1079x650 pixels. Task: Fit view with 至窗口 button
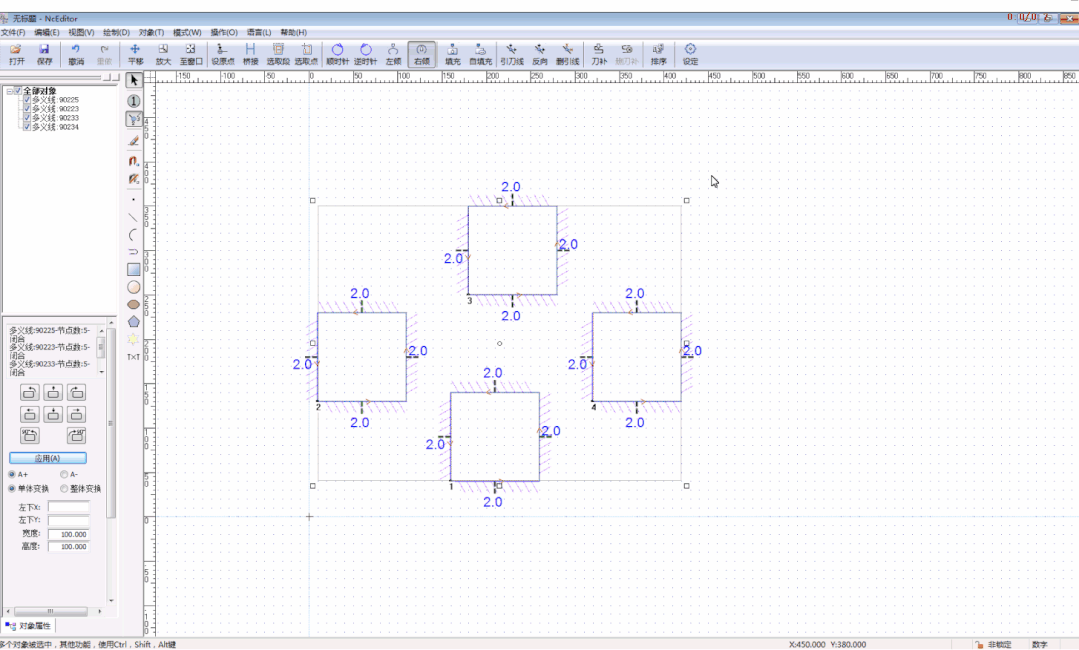191,54
